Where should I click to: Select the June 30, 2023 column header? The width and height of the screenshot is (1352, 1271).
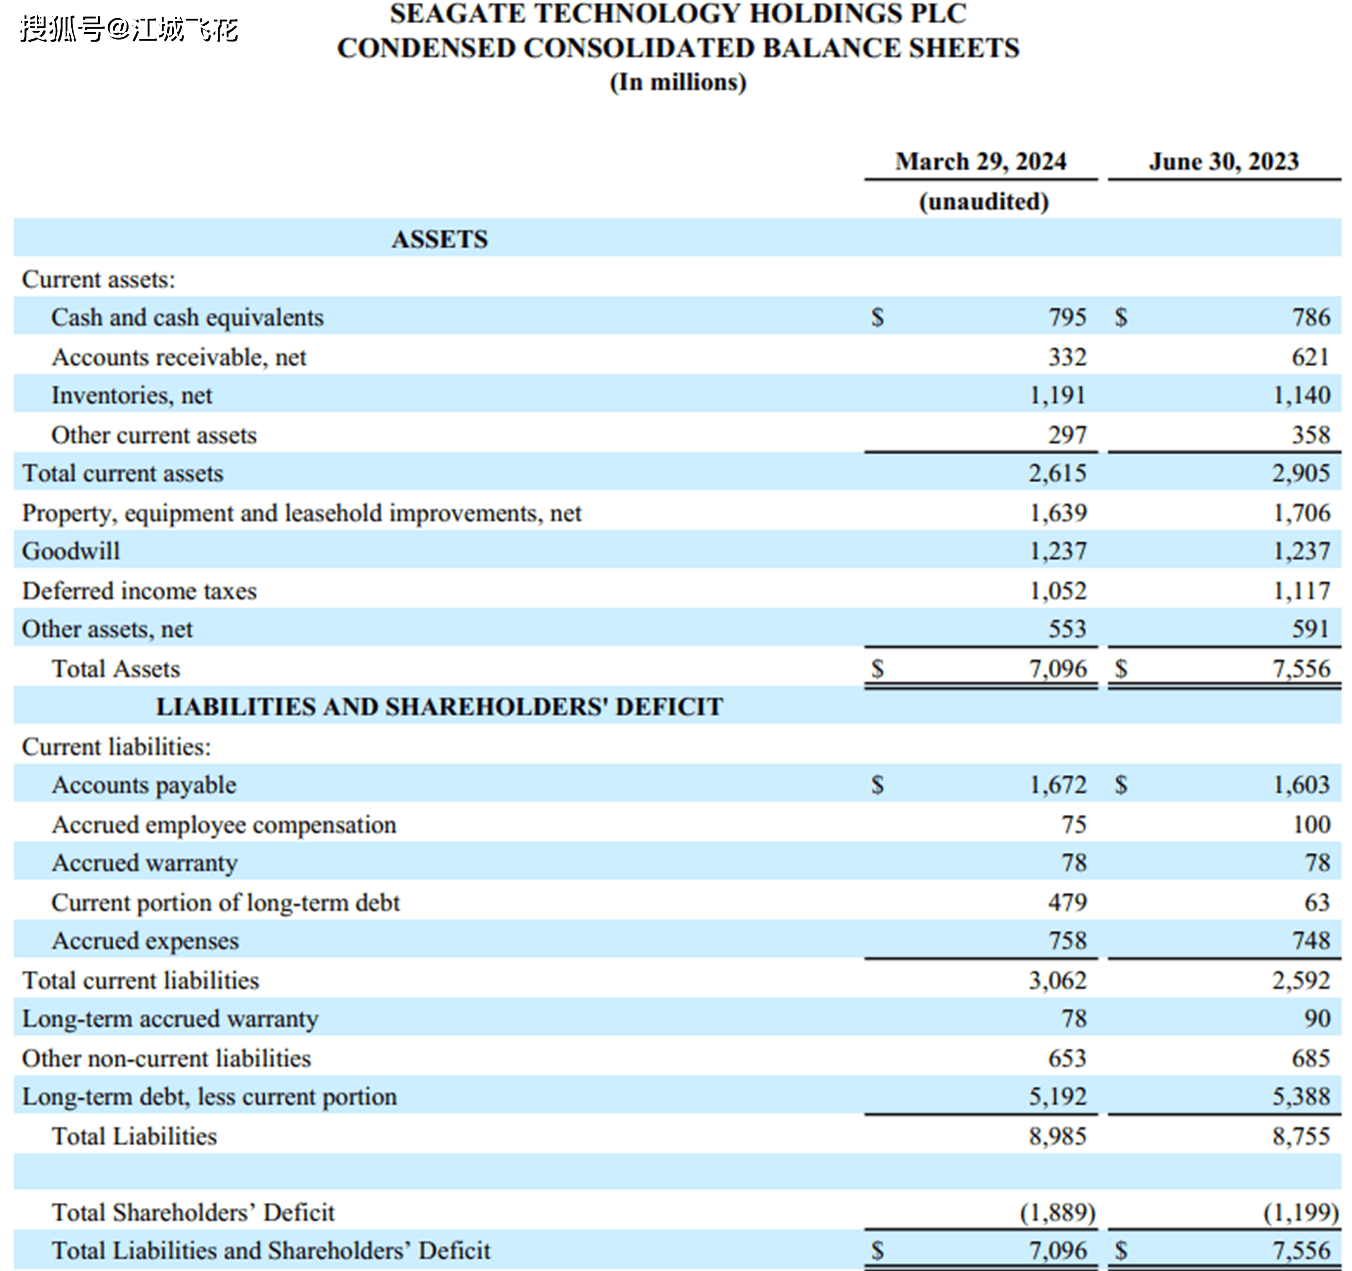pyautogui.click(x=1224, y=161)
